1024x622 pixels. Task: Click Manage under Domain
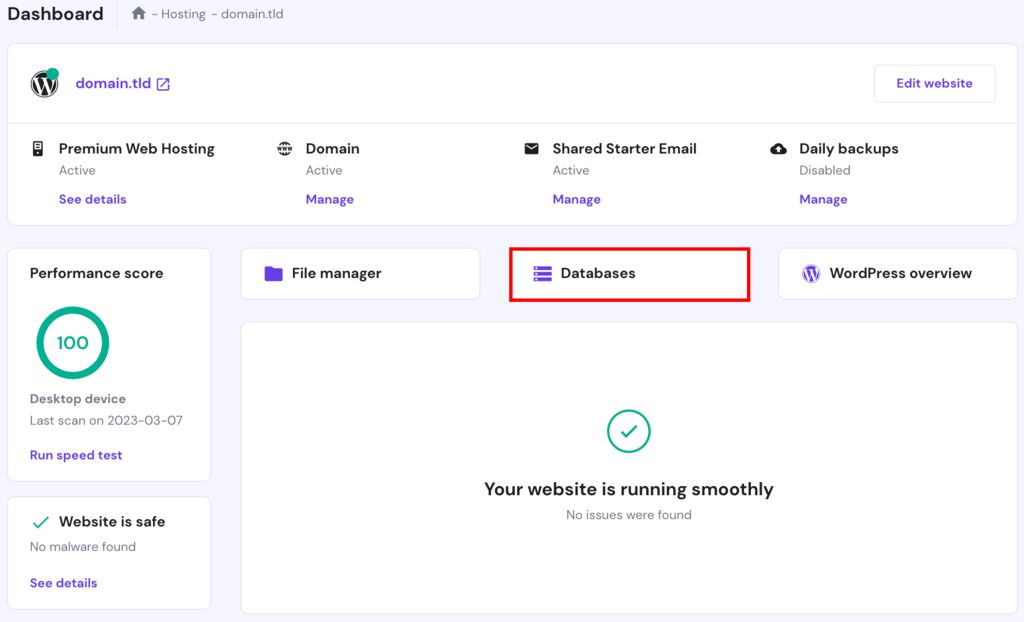(x=329, y=198)
